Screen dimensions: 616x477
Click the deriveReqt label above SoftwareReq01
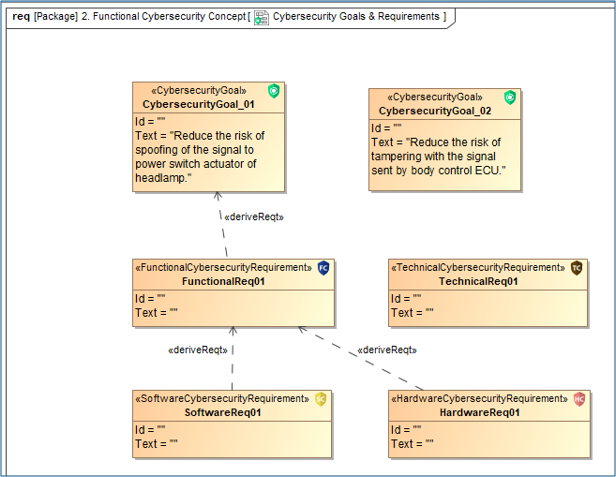pos(198,350)
